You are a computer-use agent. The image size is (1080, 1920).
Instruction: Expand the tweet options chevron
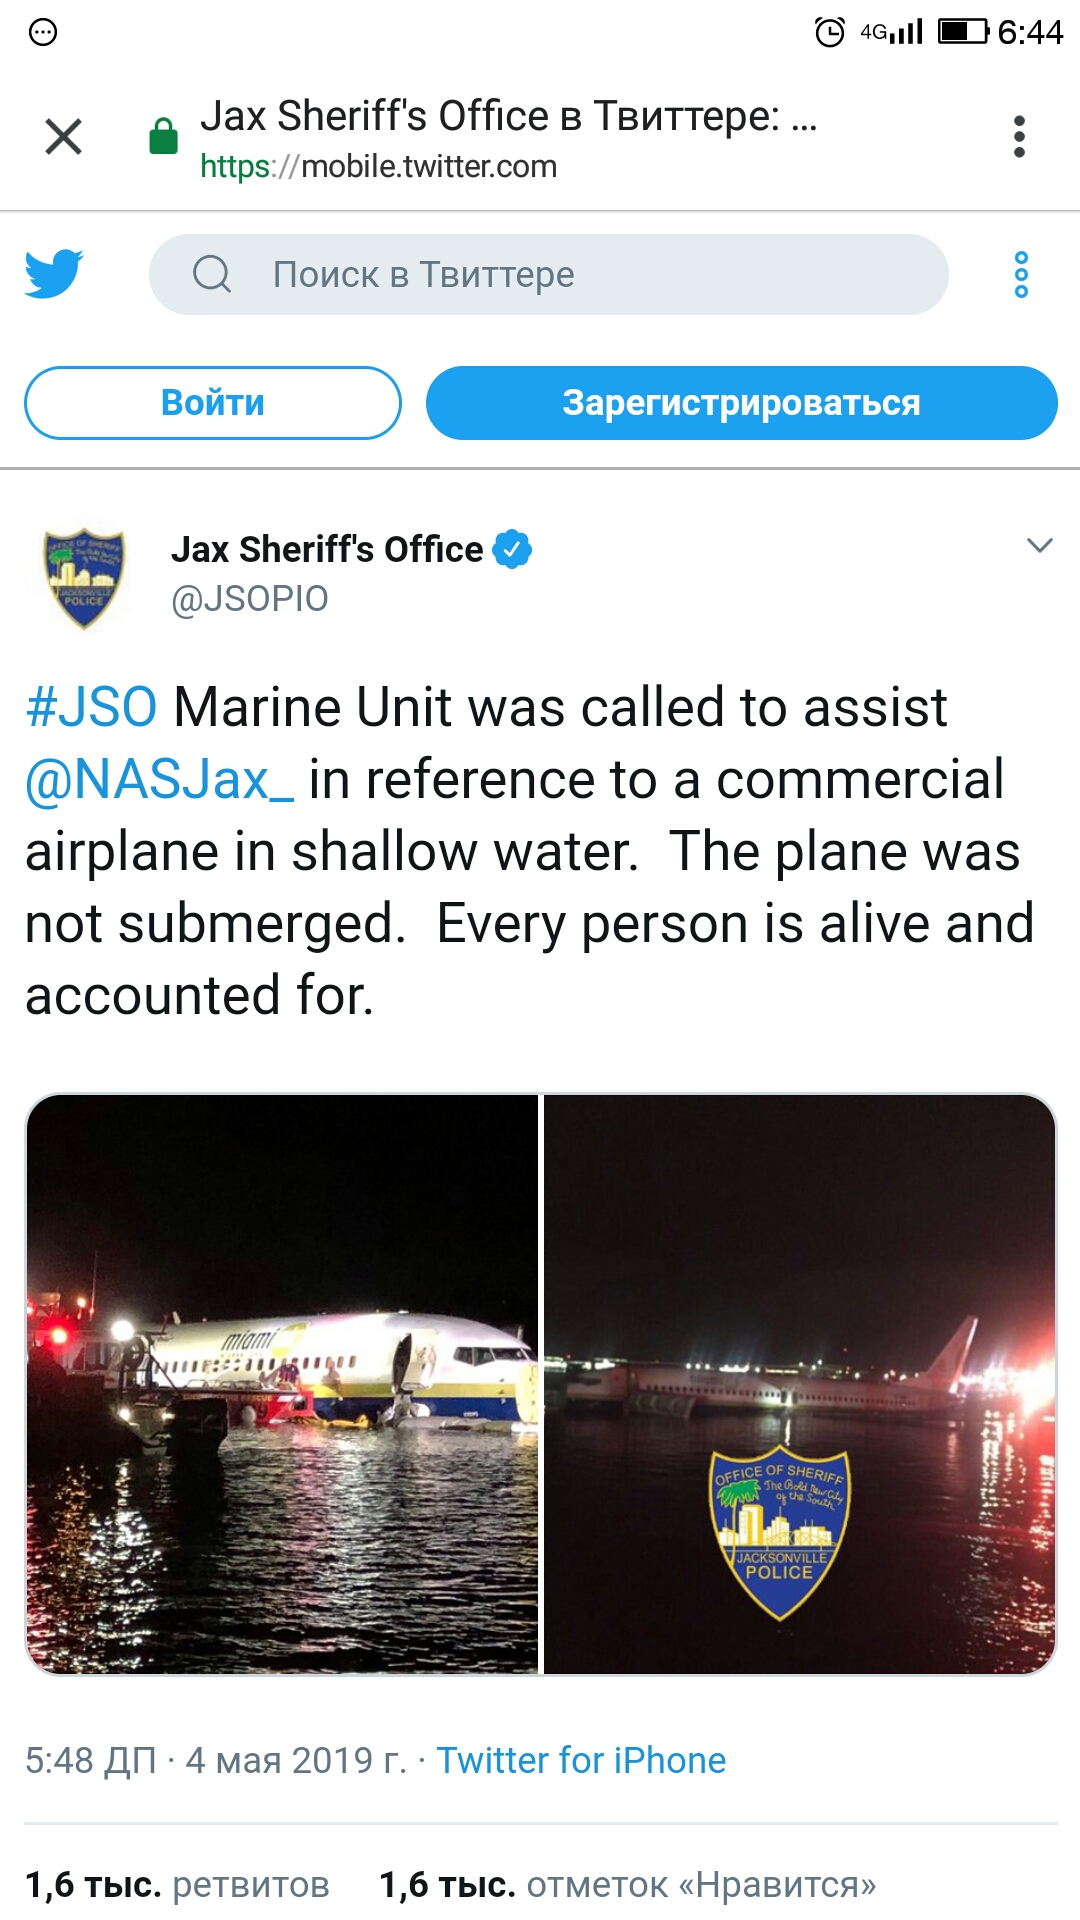[x=1040, y=546]
